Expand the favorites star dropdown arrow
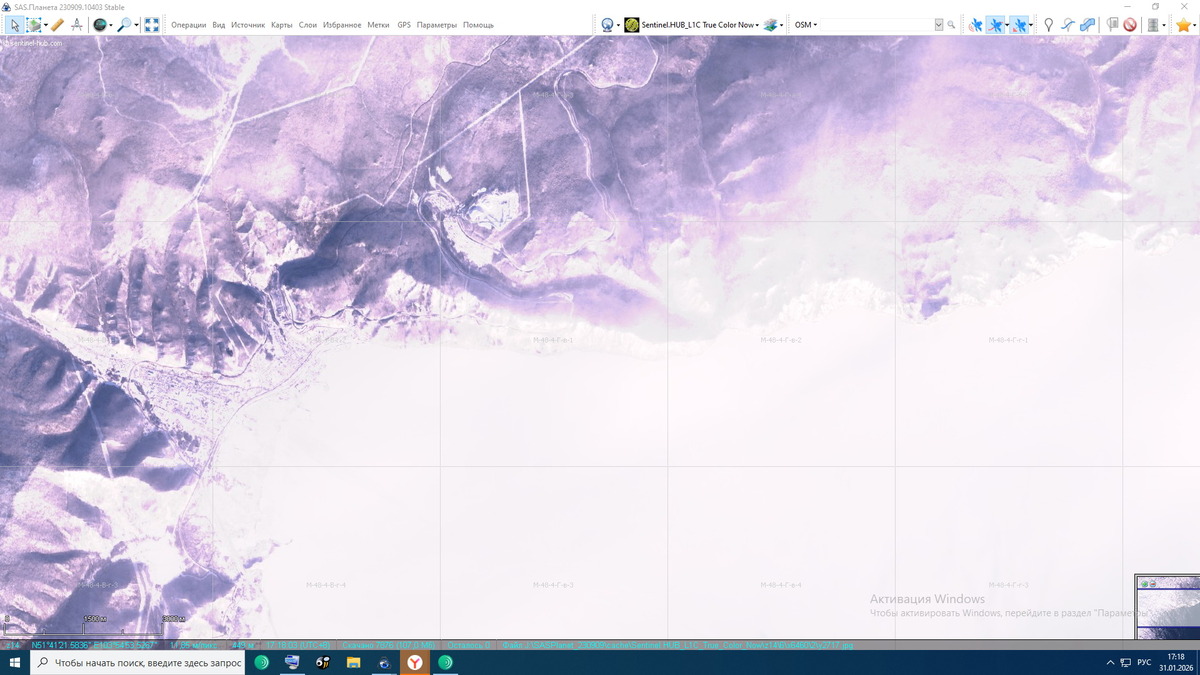1200x675 pixels. [x=1195, y=25]
